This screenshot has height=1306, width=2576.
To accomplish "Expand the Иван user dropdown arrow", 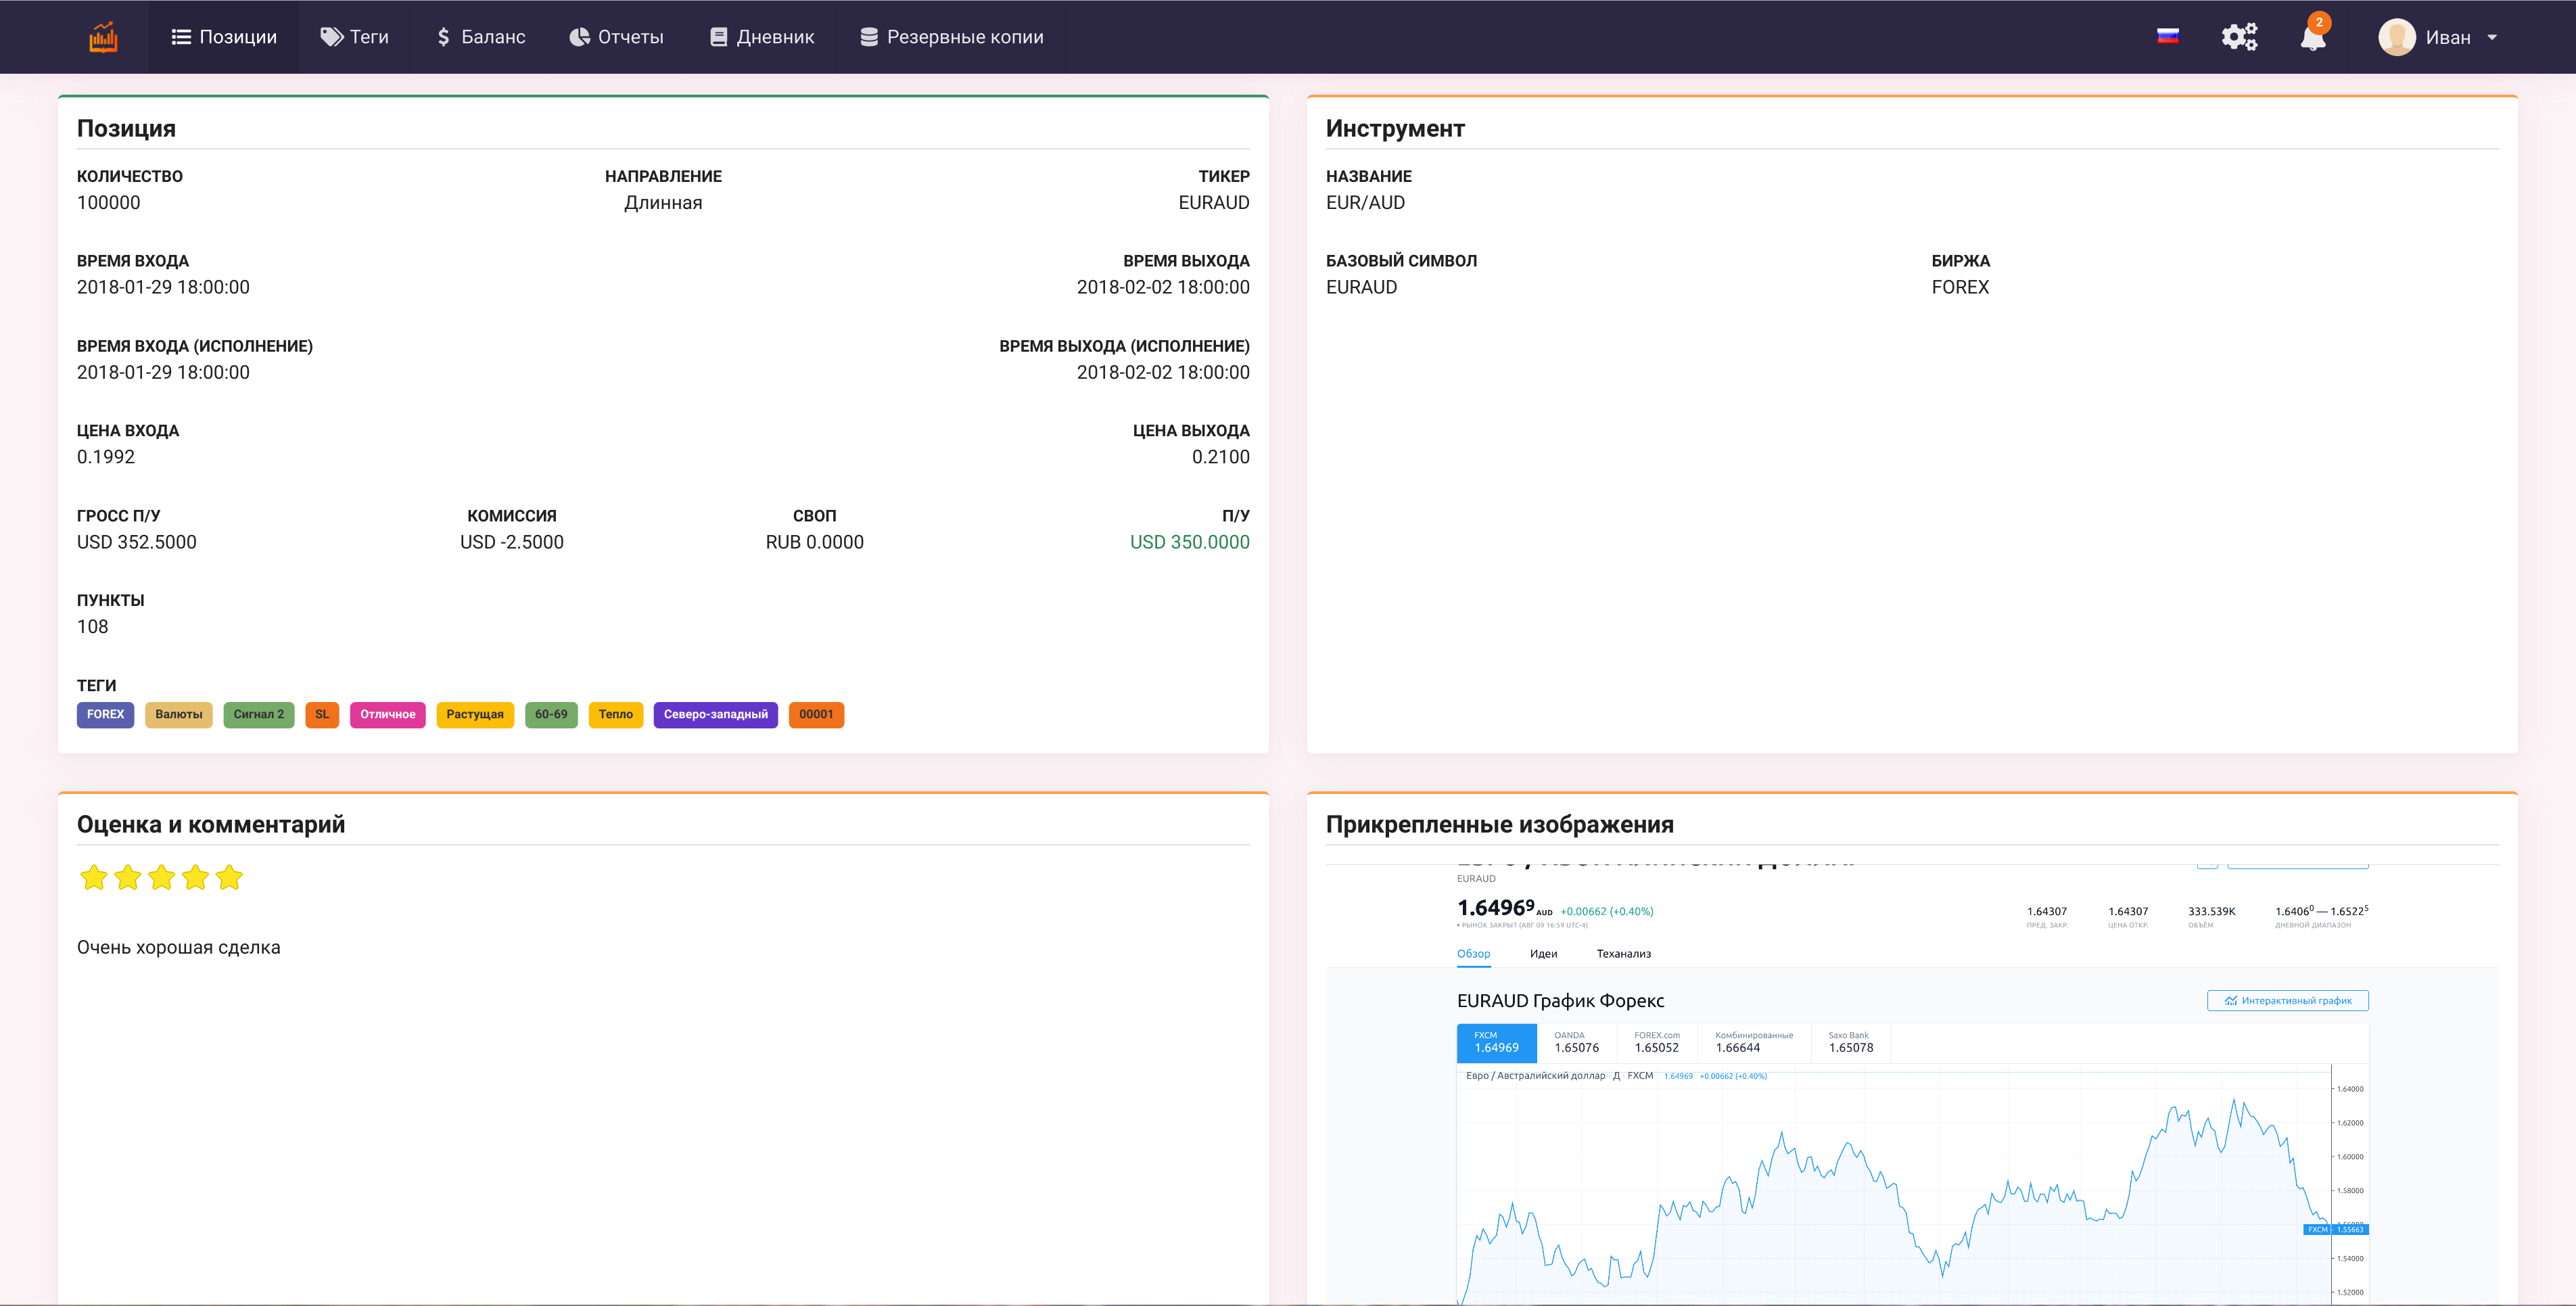I will (2492, 38).
